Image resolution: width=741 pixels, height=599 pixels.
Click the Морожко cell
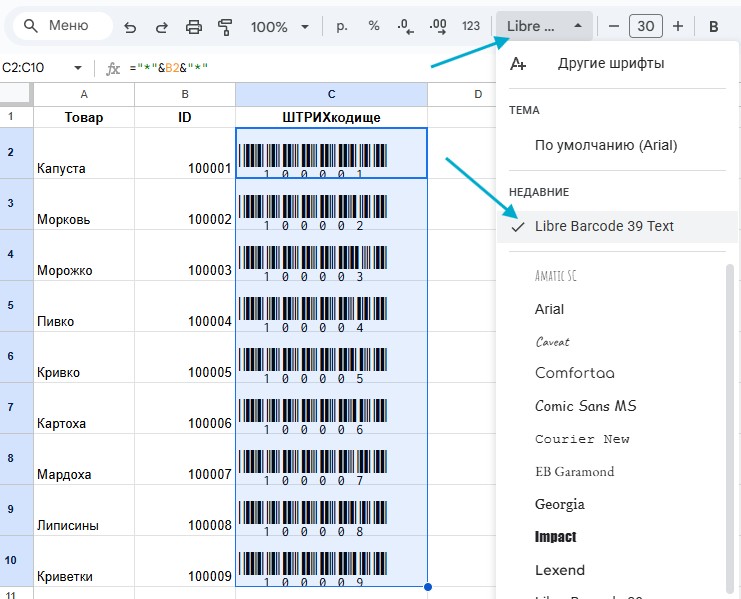click(84, 255)
